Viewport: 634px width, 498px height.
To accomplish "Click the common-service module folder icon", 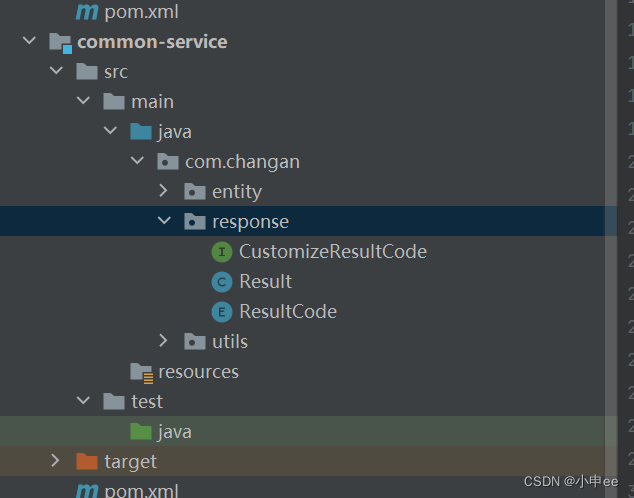I will (x=61, y=42).
